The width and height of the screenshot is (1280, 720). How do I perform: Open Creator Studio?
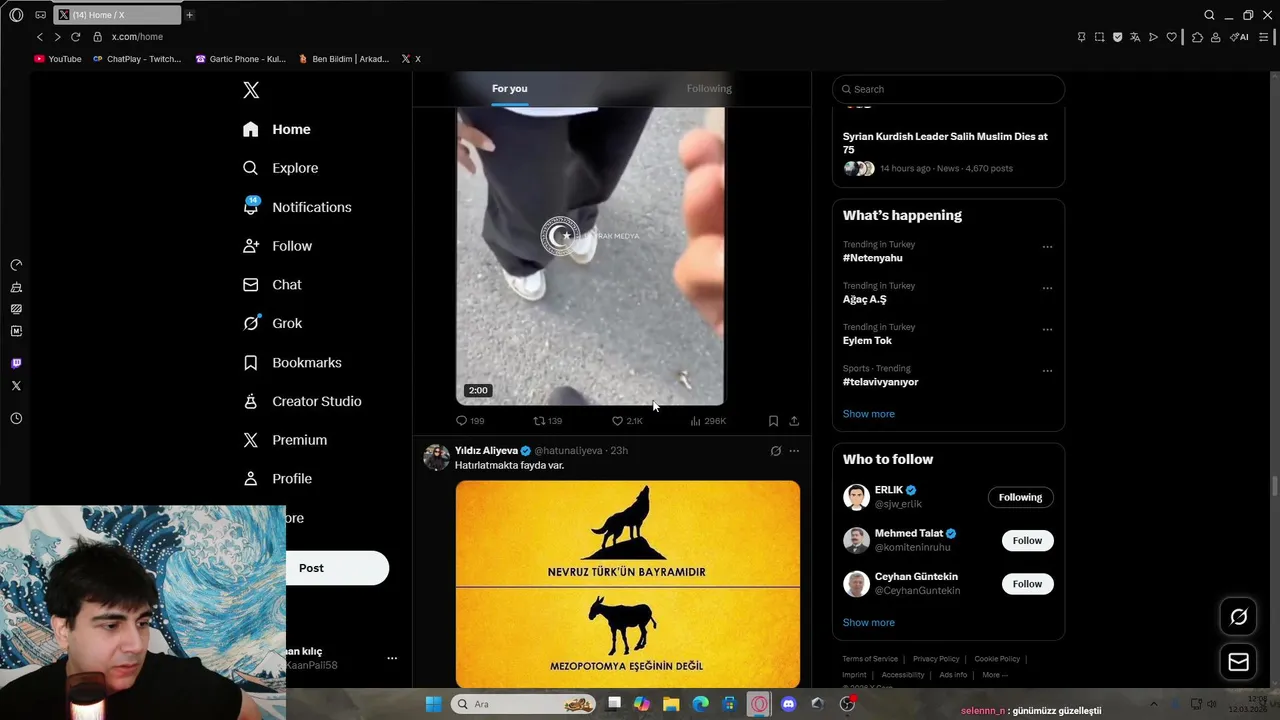pyautogui.click(x=302, y=401)
